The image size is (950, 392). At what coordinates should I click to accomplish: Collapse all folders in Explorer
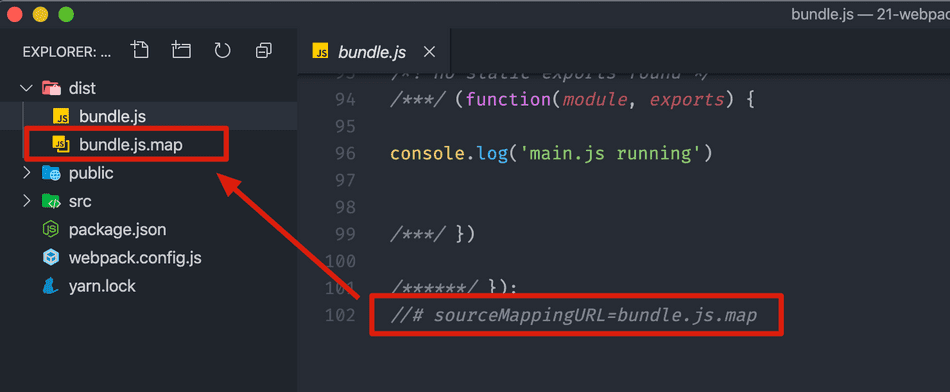click(x=264, y=51)
